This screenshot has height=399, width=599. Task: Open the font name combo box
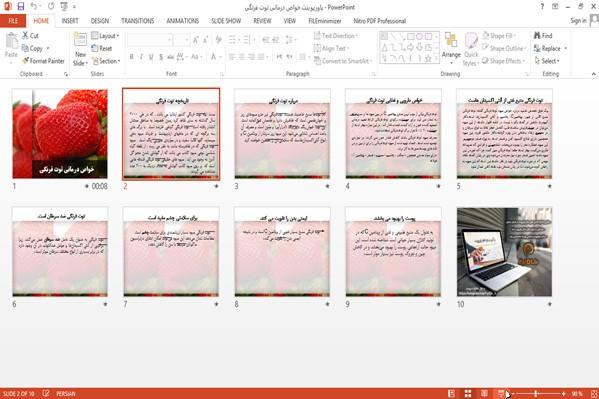(x=149, y=40)
